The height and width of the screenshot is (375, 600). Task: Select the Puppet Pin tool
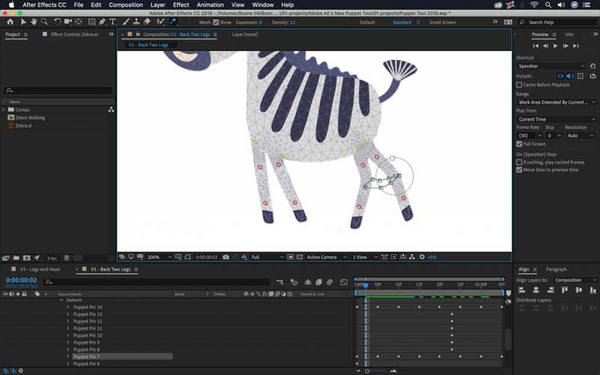coord(173,22)
